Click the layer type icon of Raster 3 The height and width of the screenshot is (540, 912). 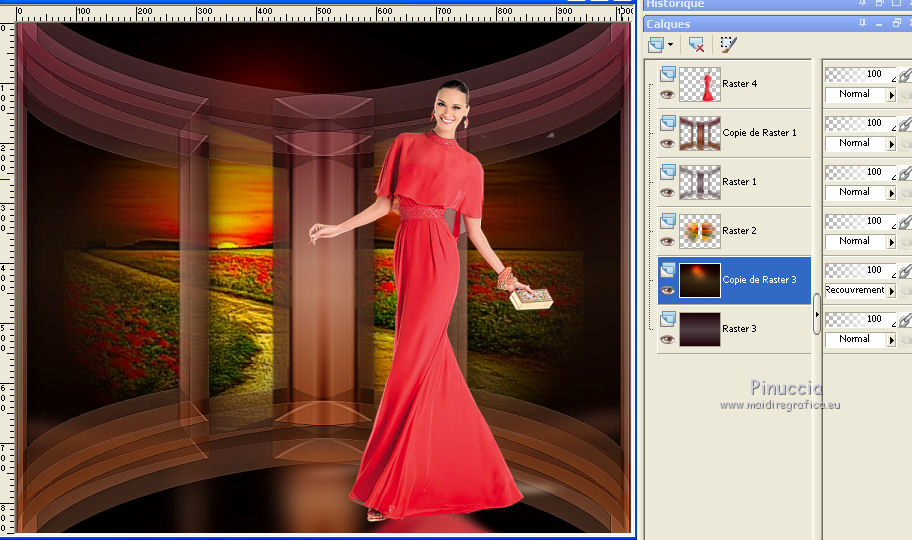tap(668, 318)
